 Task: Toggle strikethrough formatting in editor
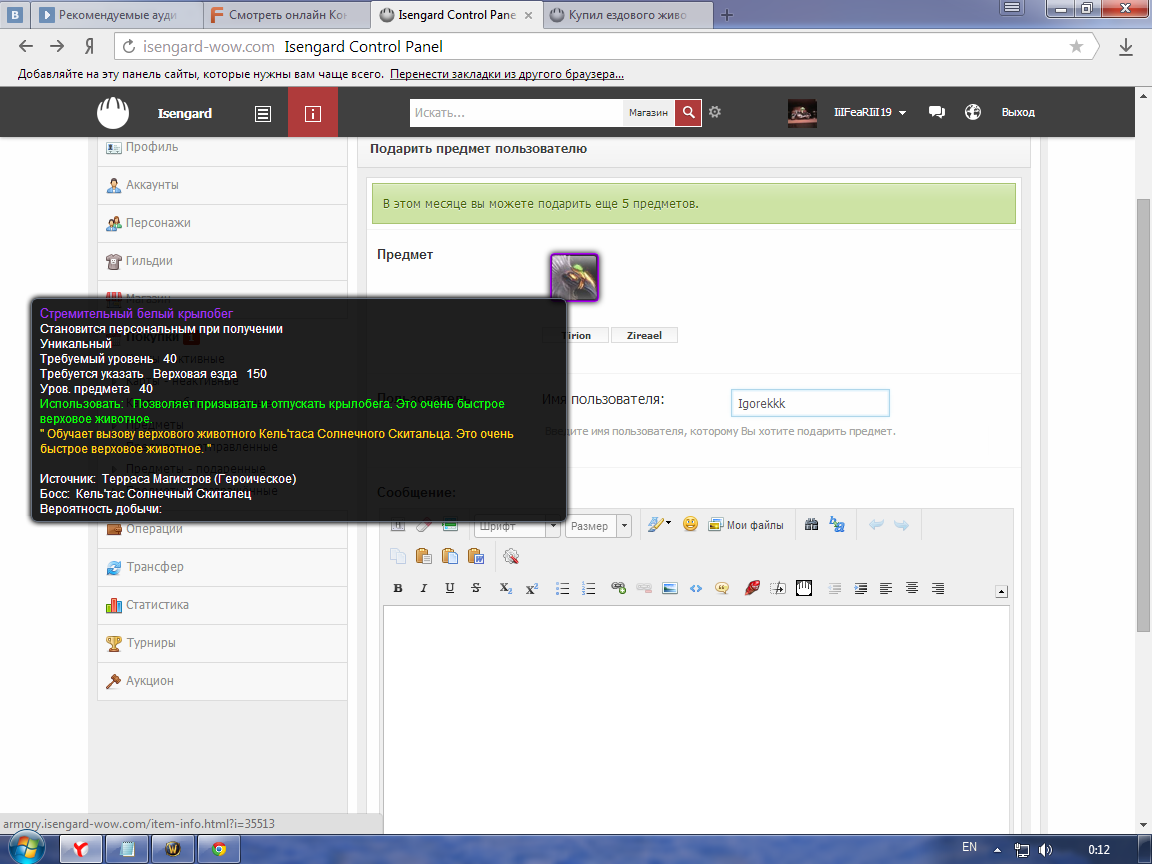tap(476, 588)
